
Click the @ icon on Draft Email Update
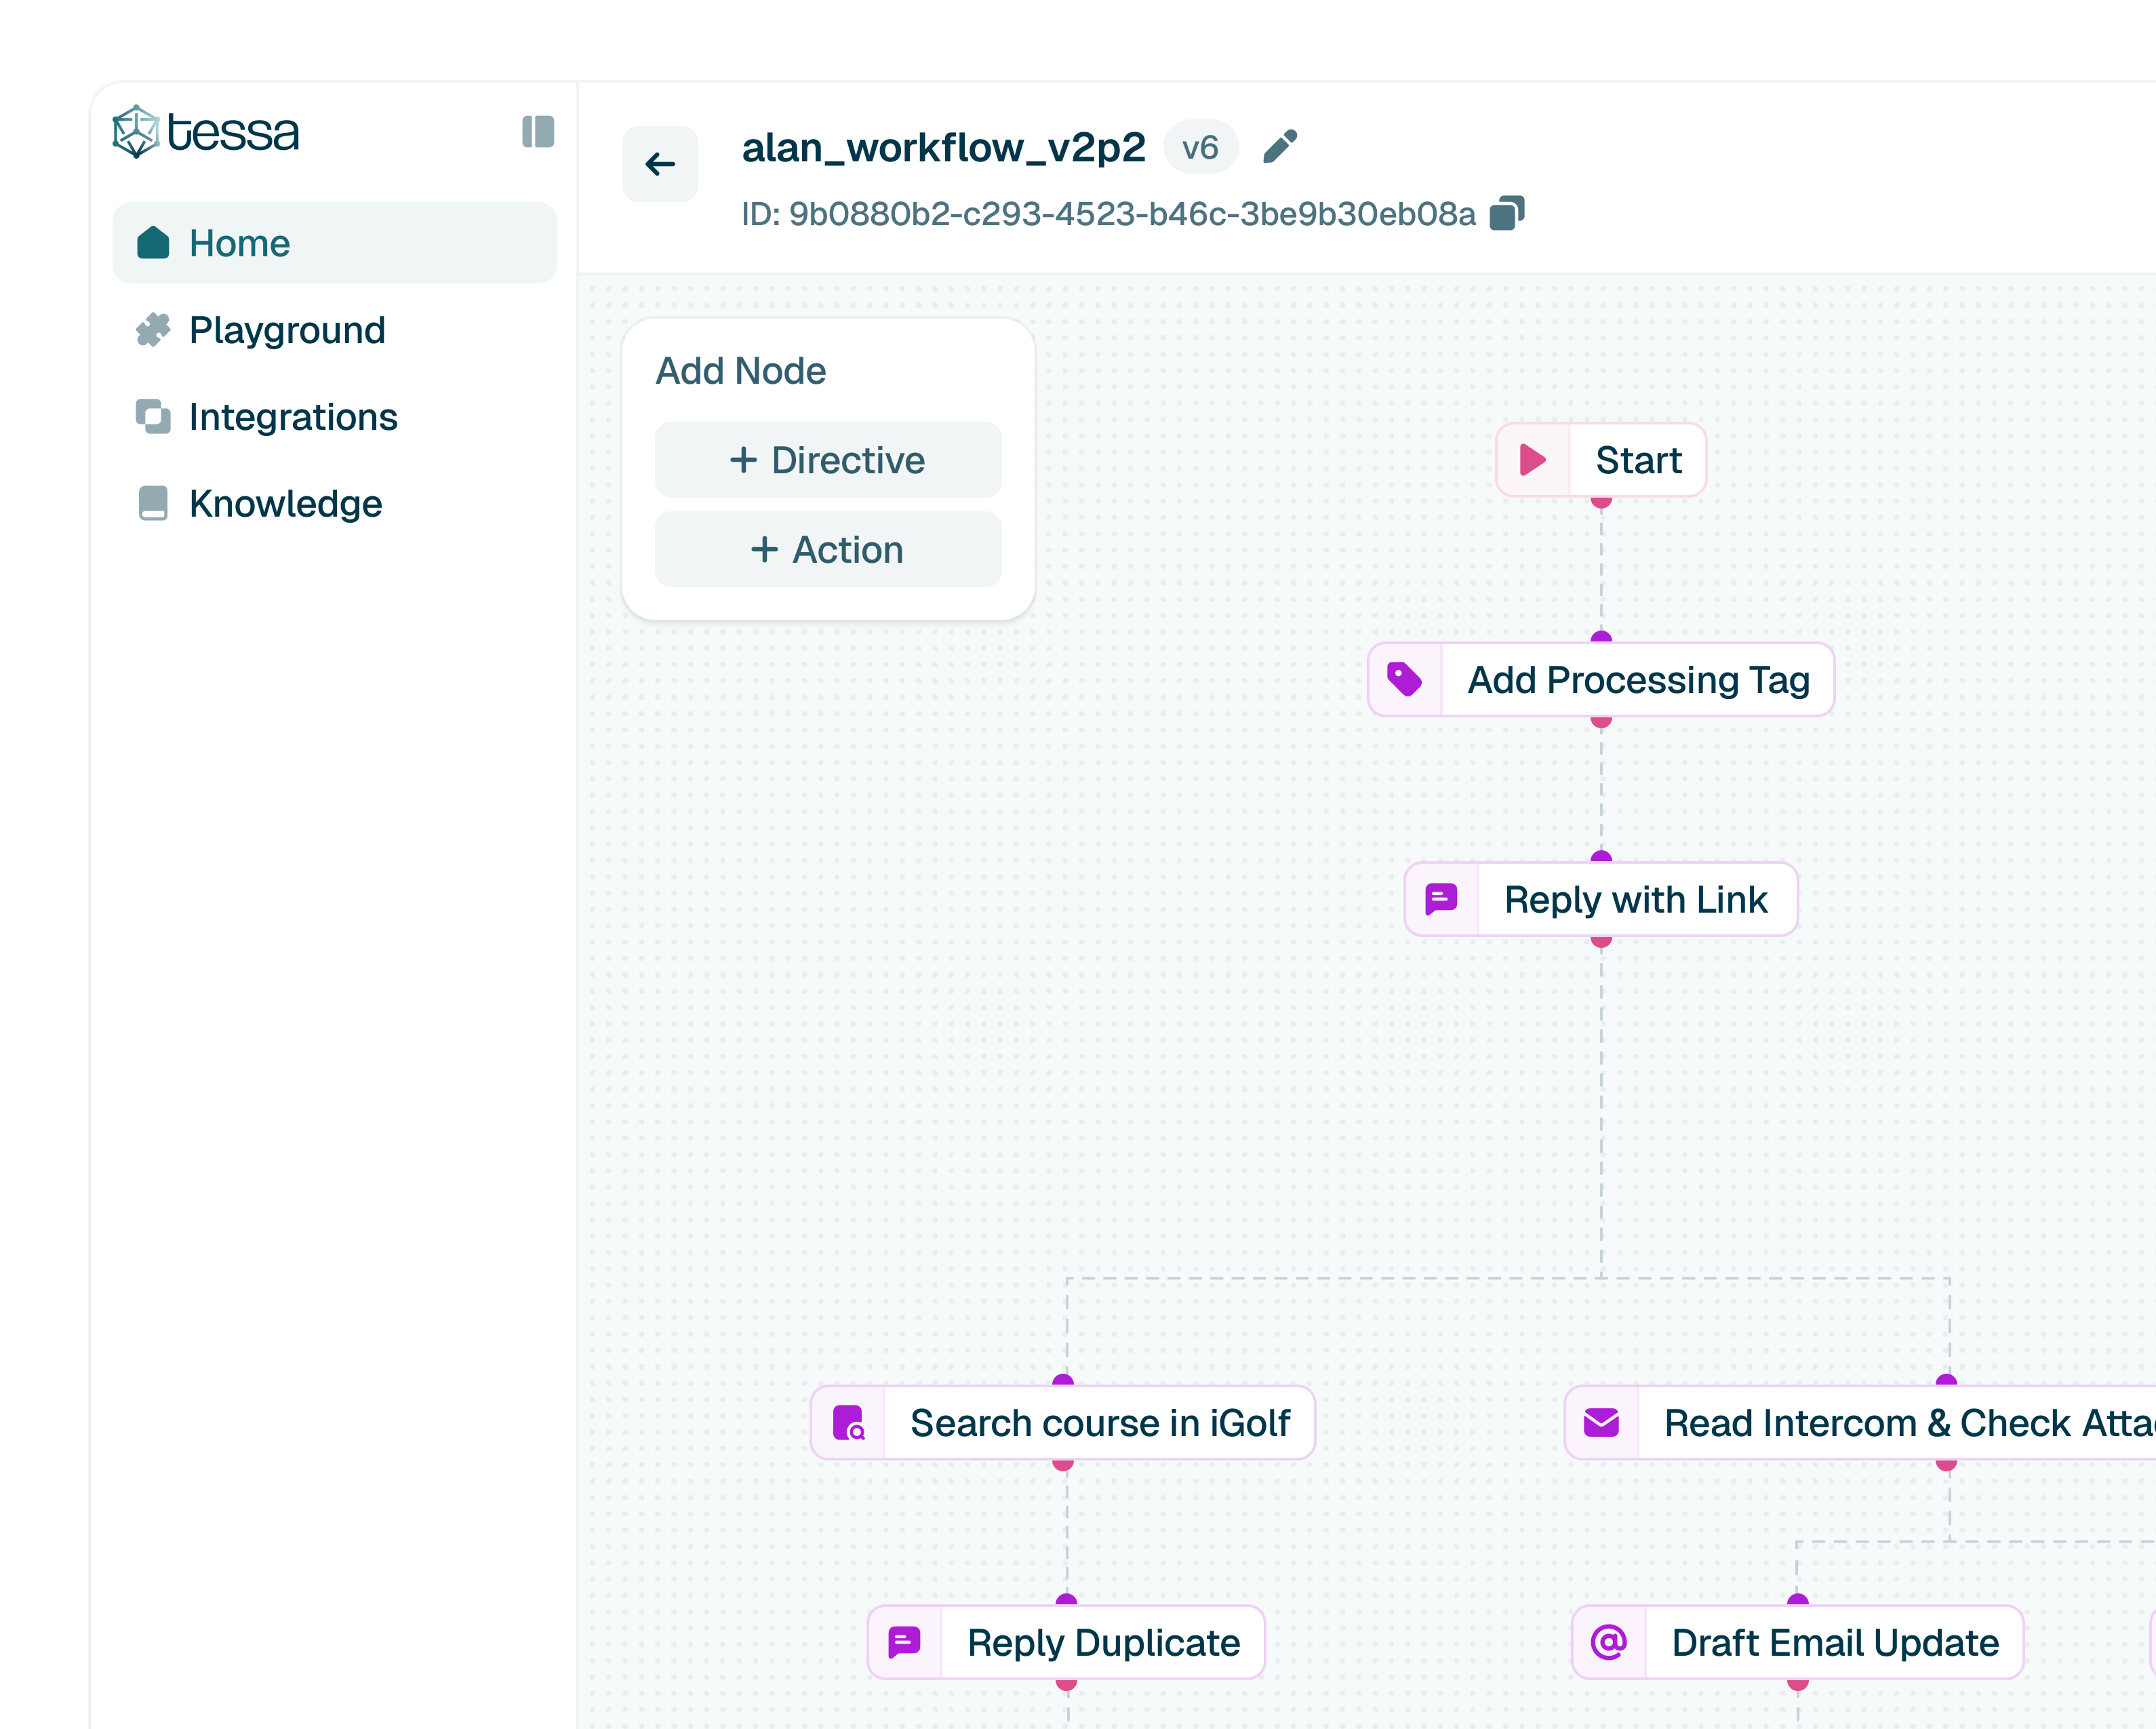point(1608,1643)
